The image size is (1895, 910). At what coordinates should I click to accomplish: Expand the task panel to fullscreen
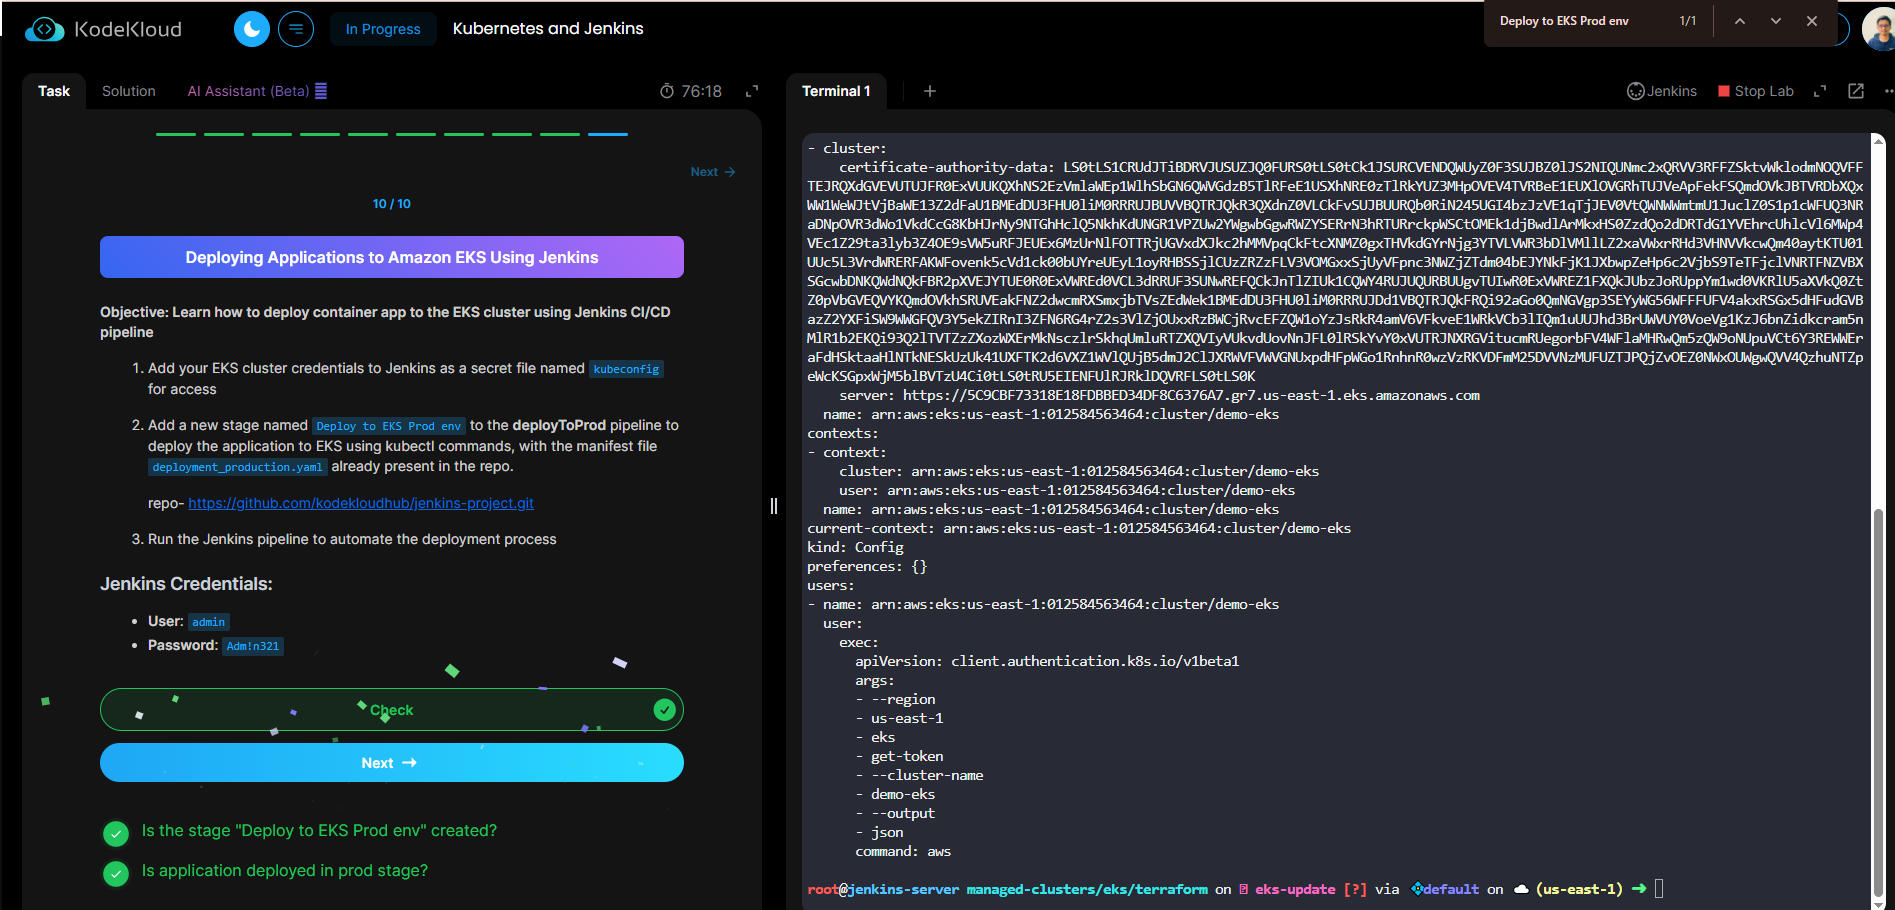(x=752, y=91)
